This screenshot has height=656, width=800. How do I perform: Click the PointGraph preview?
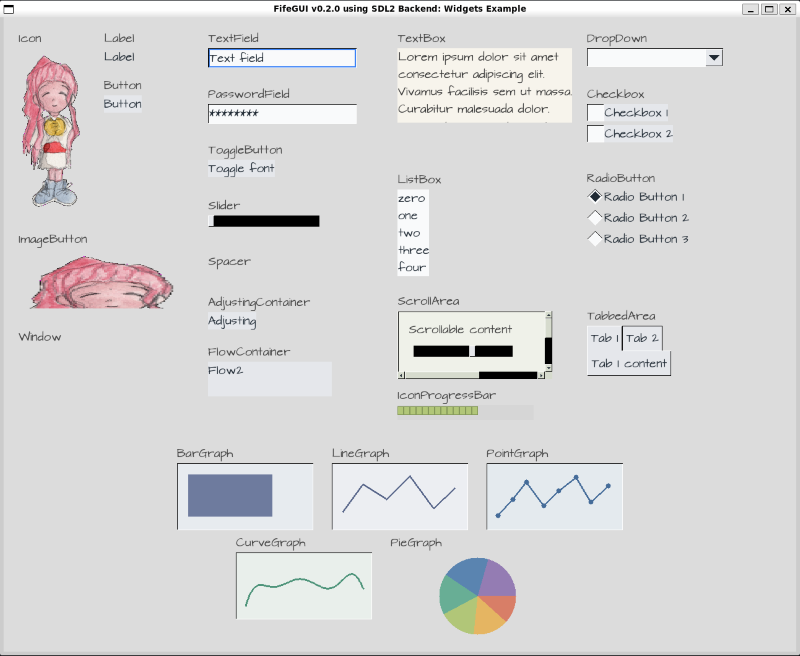pyautogui.click(x=554, y=495)
